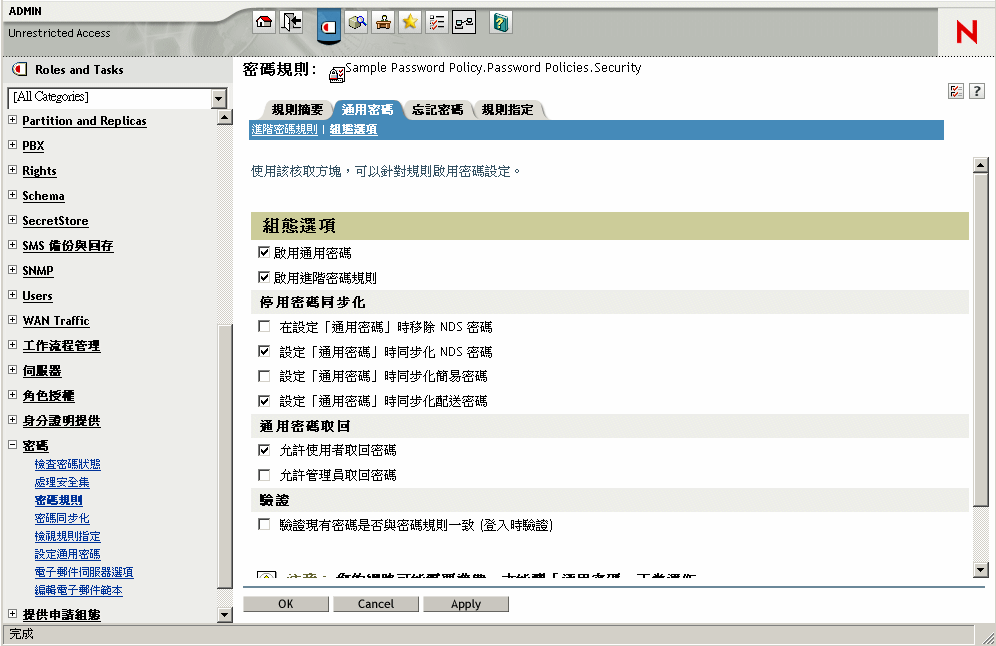Select the 通用密碼 tab
The height and width of the screenshot is (646, 996).
point(367,110)
